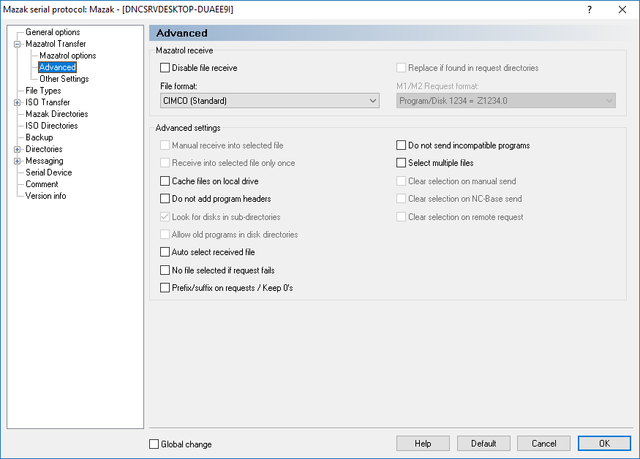The width and height of the screenshot is (640, 459).
Task: Expand the Messaging tree node
Action: click(x=17, y=161)
